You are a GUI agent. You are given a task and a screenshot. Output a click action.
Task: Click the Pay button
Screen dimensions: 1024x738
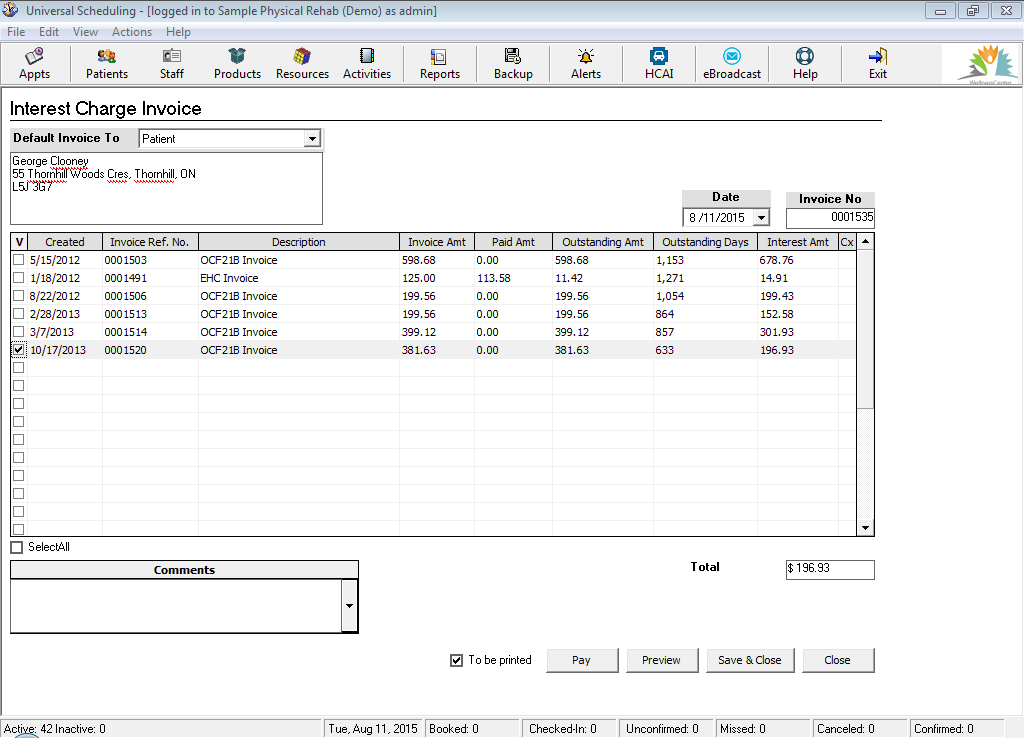pos(582,660)
